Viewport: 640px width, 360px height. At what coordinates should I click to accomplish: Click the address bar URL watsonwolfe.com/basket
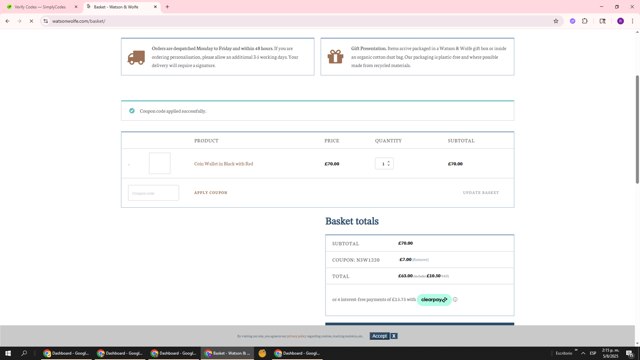(x=78, y=21)
